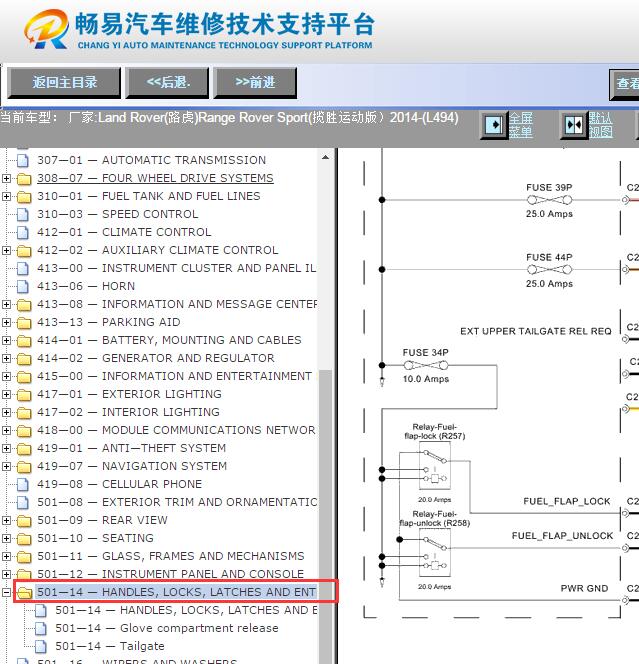The width and height of the screenshot is (639, 664).
Task: Click the default view icon
Action: pyautogui.click(x=574, y=125)
